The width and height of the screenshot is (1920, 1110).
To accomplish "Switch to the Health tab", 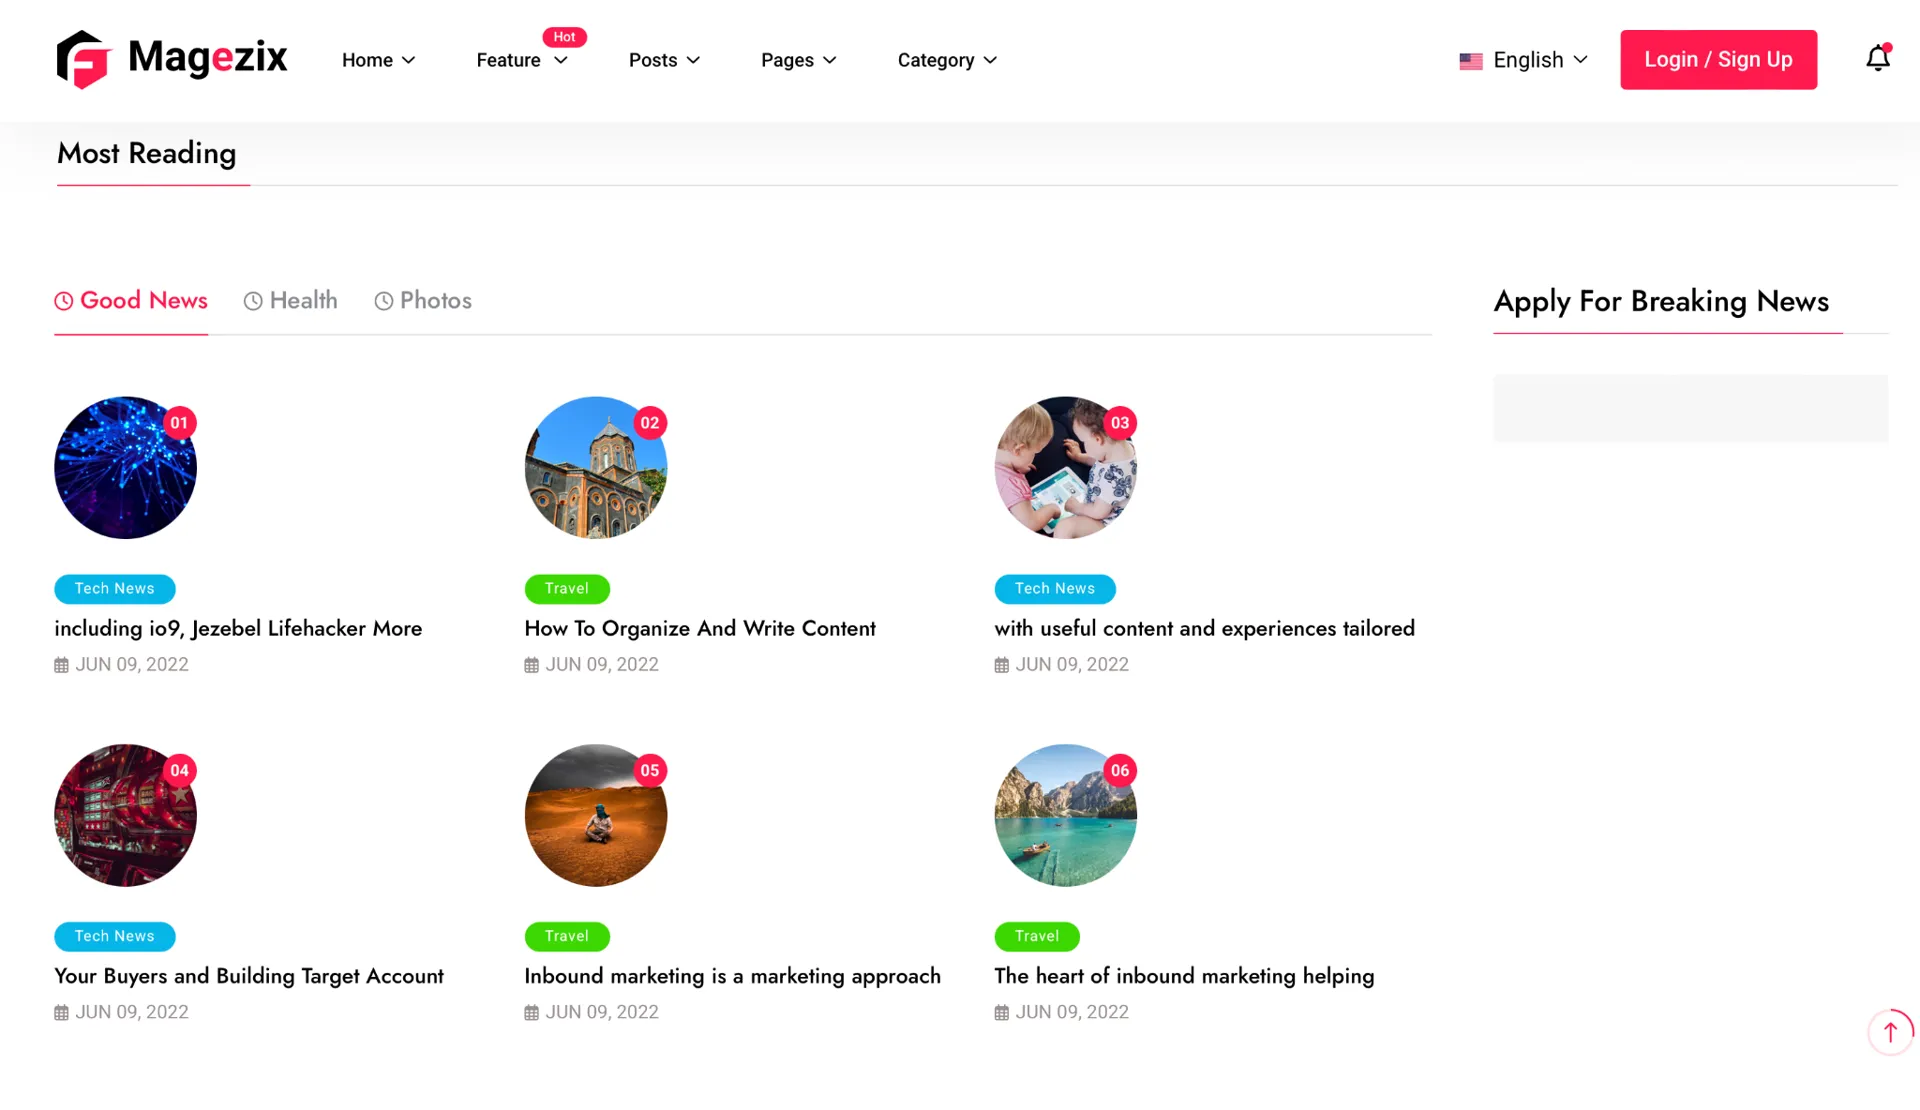I will tap(302, 300).
